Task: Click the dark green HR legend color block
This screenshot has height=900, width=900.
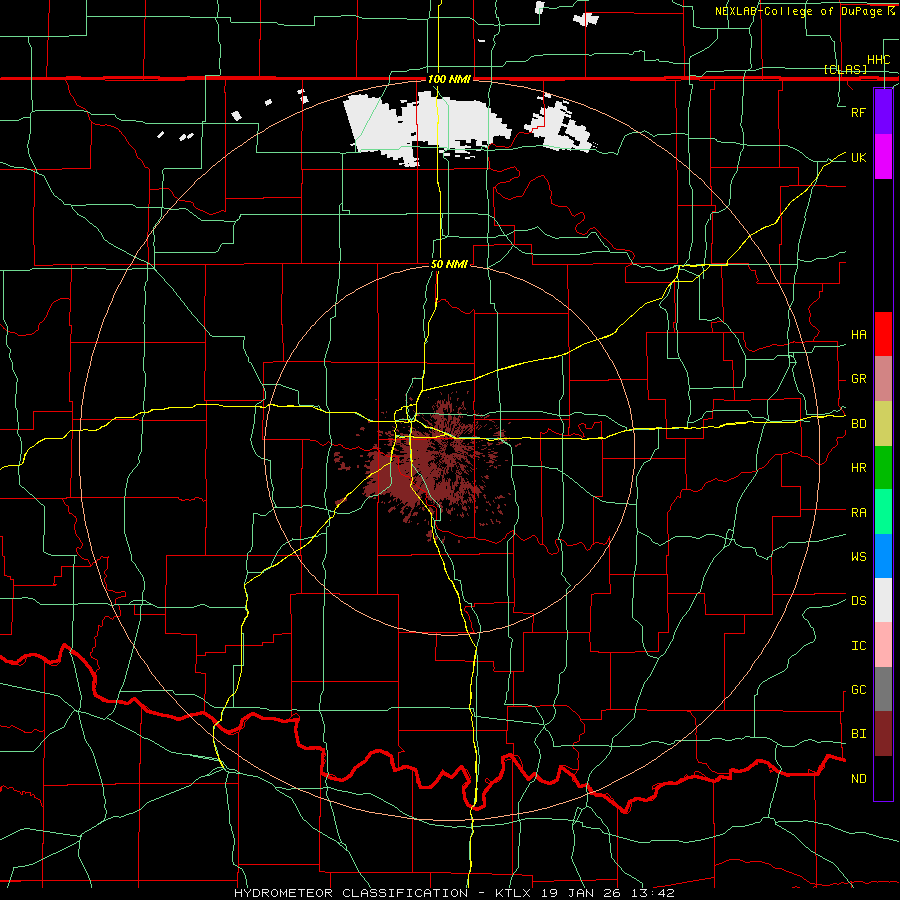Action: pos(883,468)
